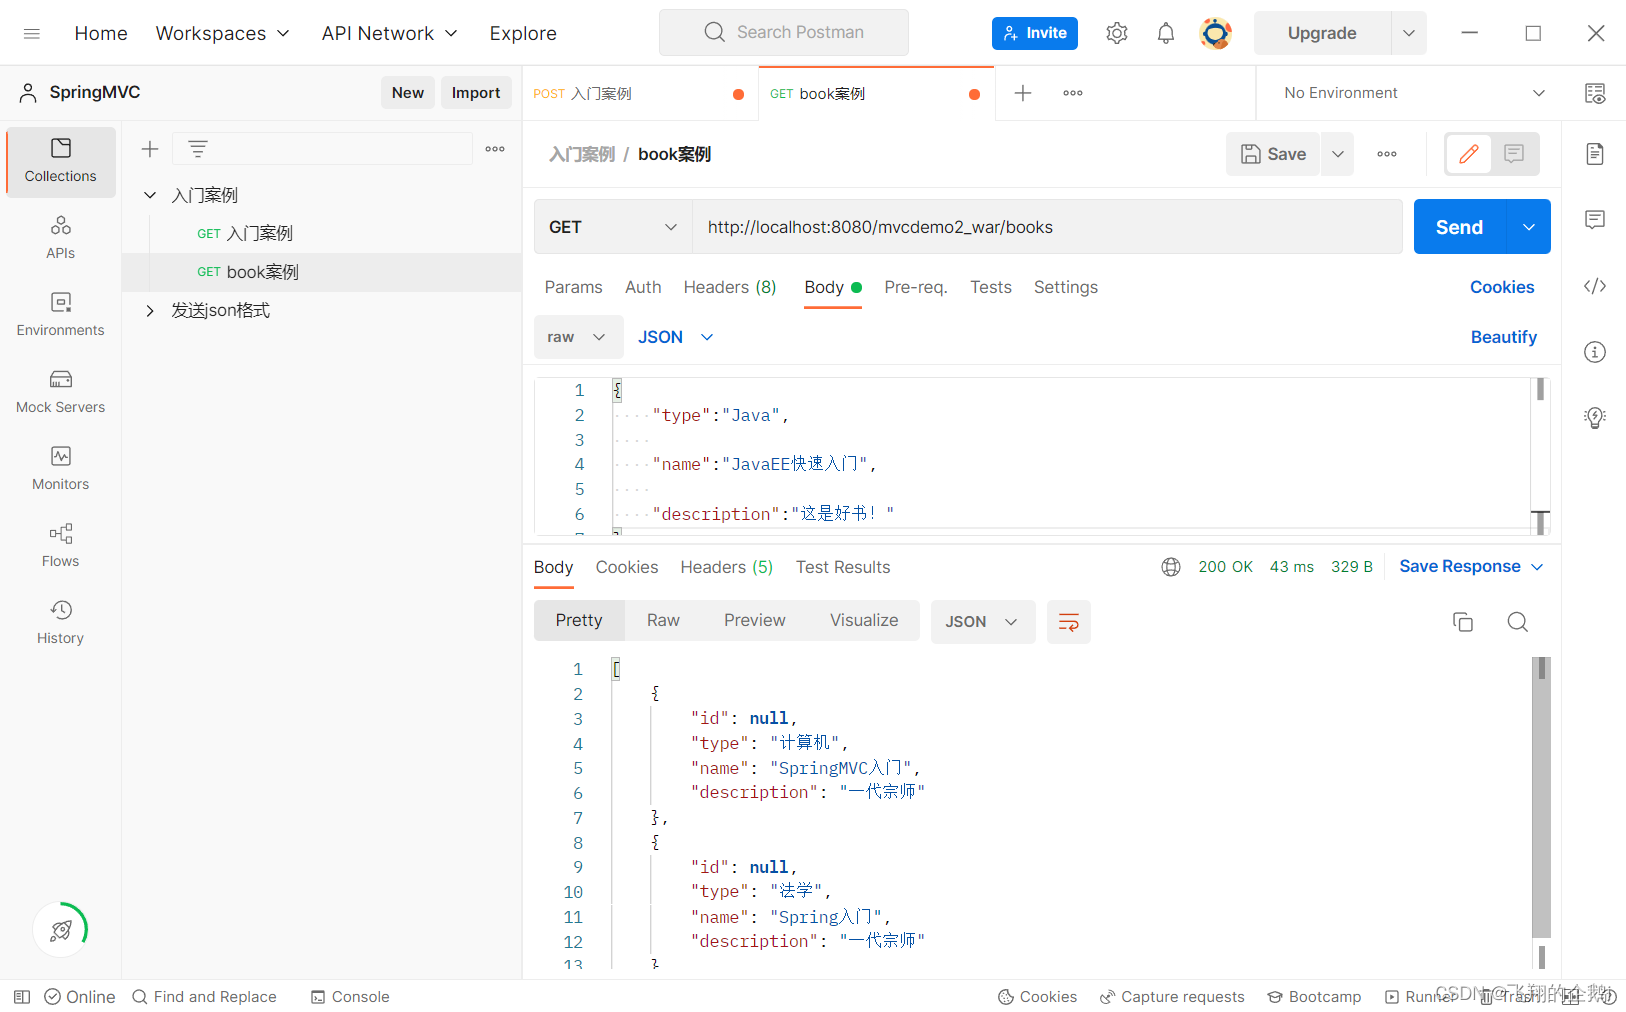The image size is (1626, 1012).
Task: Open the network globe icon
Action: click(x=1171, y=567)
